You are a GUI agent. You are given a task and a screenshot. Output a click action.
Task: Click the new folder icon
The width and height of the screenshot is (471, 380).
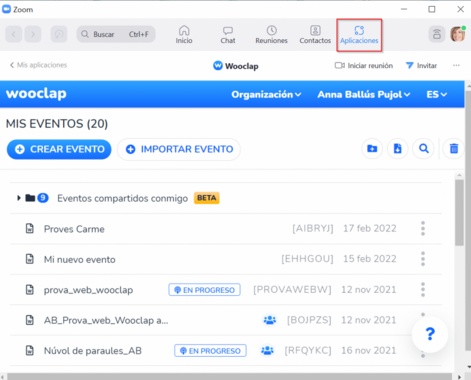pos(372,149)
